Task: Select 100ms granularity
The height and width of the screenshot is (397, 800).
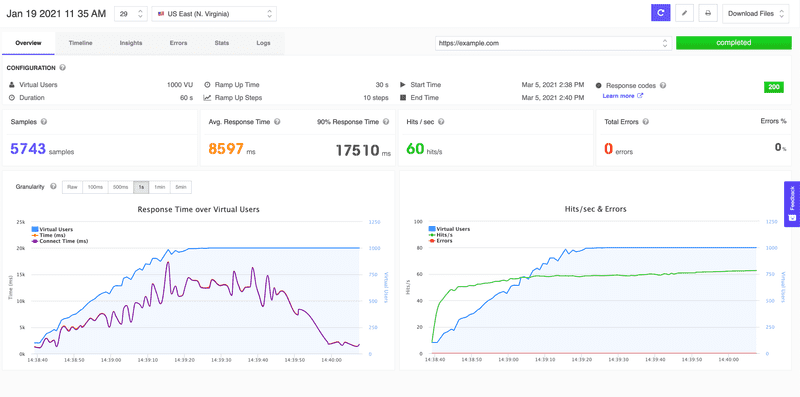Action: [x=95, y=187]
